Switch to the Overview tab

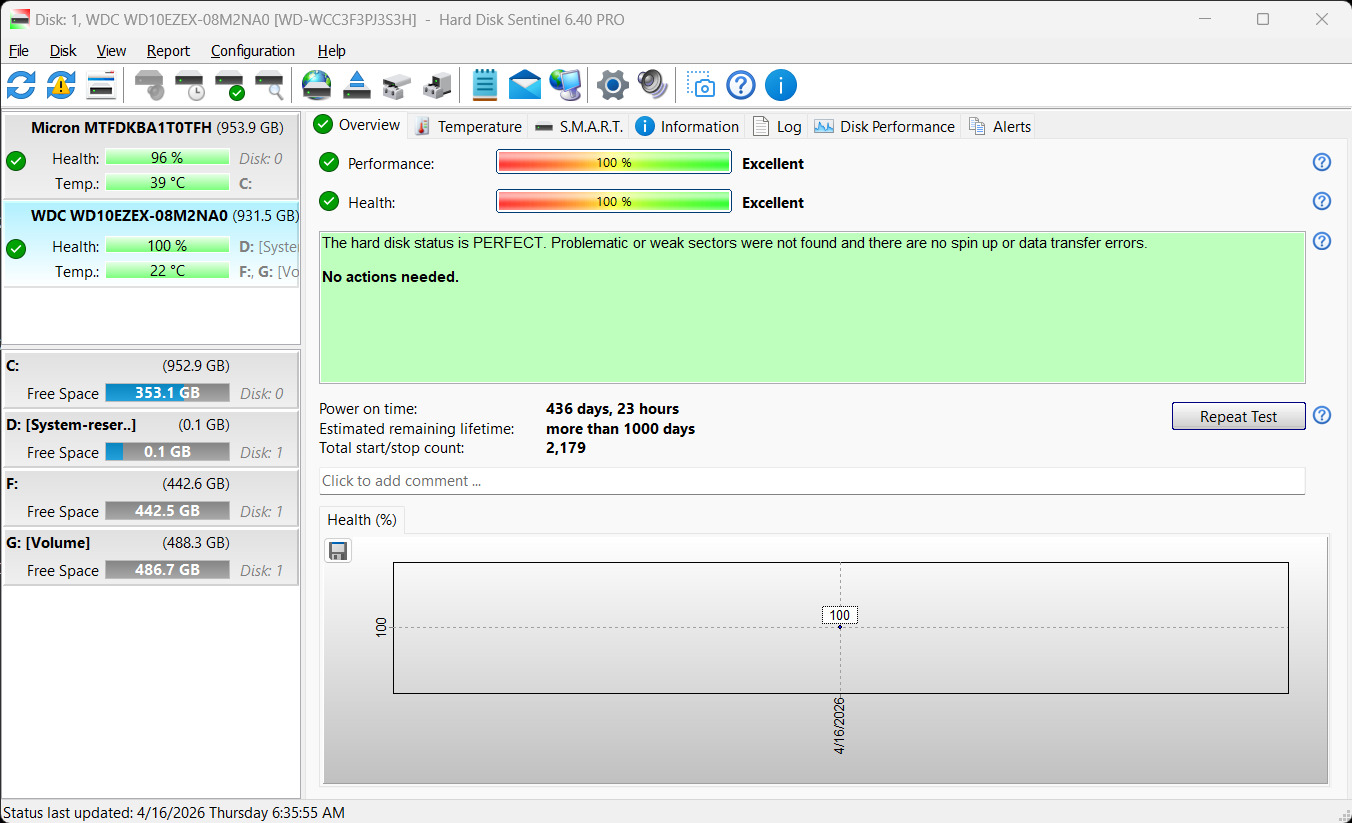click(357, 125)
